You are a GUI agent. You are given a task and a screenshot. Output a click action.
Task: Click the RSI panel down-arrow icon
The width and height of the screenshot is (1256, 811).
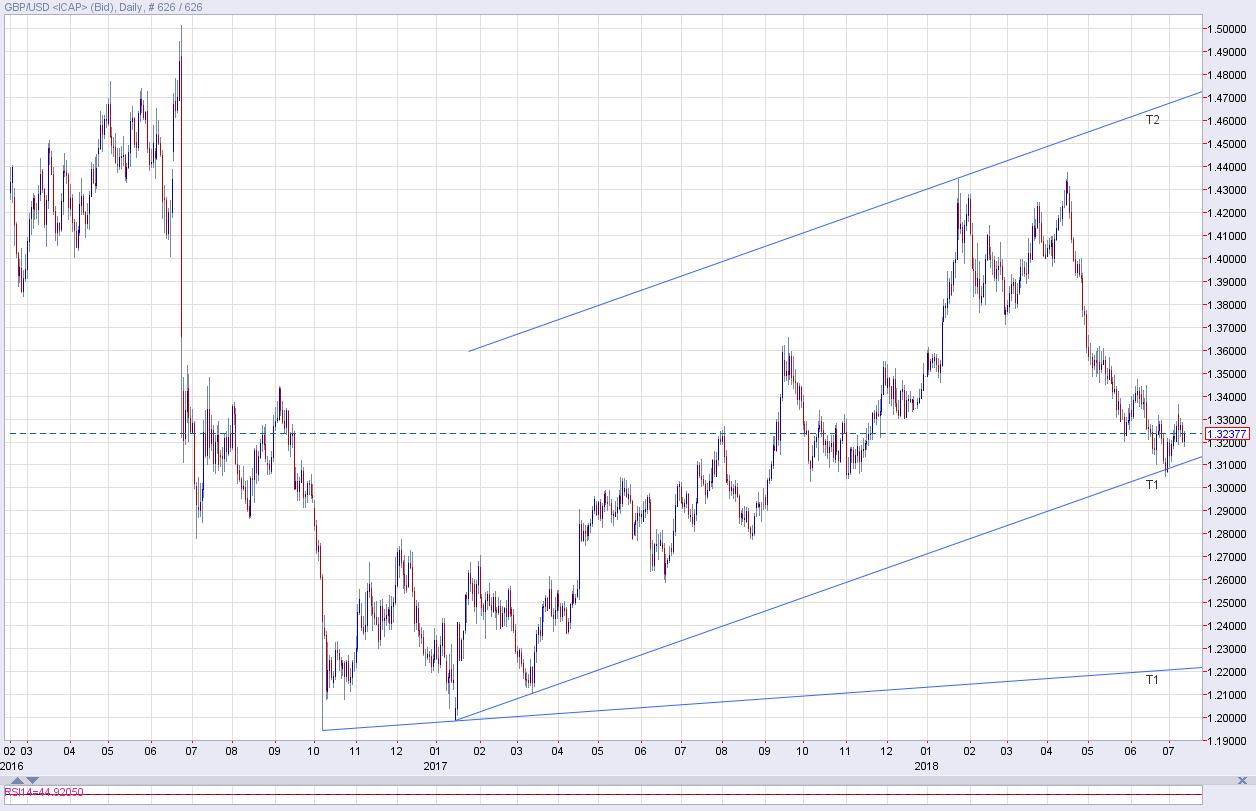(33, 780)
